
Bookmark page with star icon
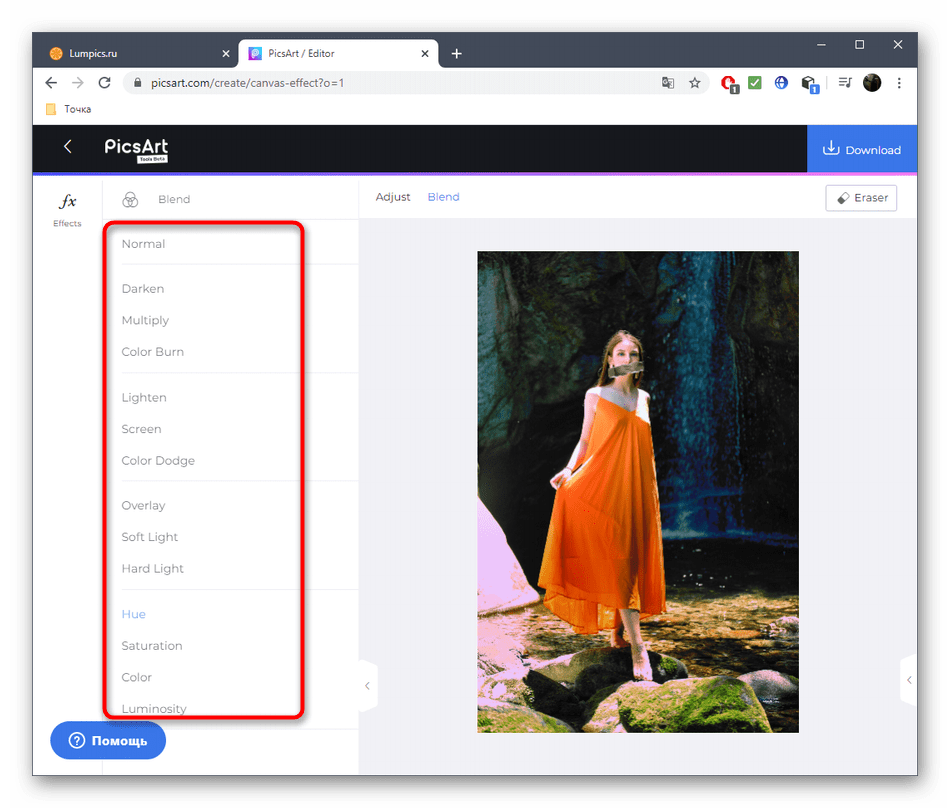(695, 83)
